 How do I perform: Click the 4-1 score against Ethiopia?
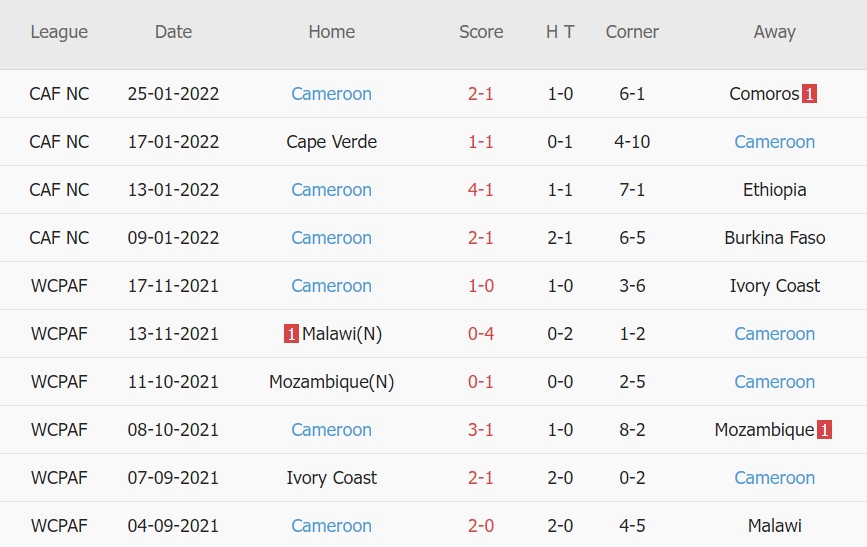click(x=481, y=190)
